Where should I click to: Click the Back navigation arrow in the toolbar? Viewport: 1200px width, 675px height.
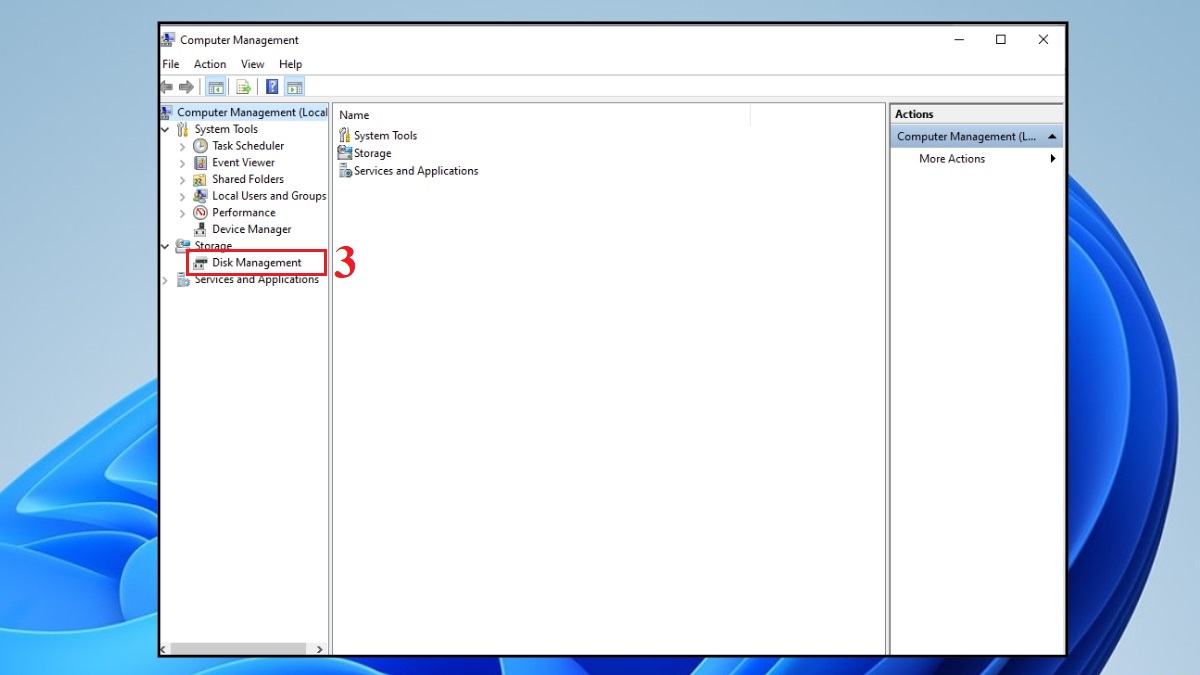pyautogui.click(x=166, y=86)
